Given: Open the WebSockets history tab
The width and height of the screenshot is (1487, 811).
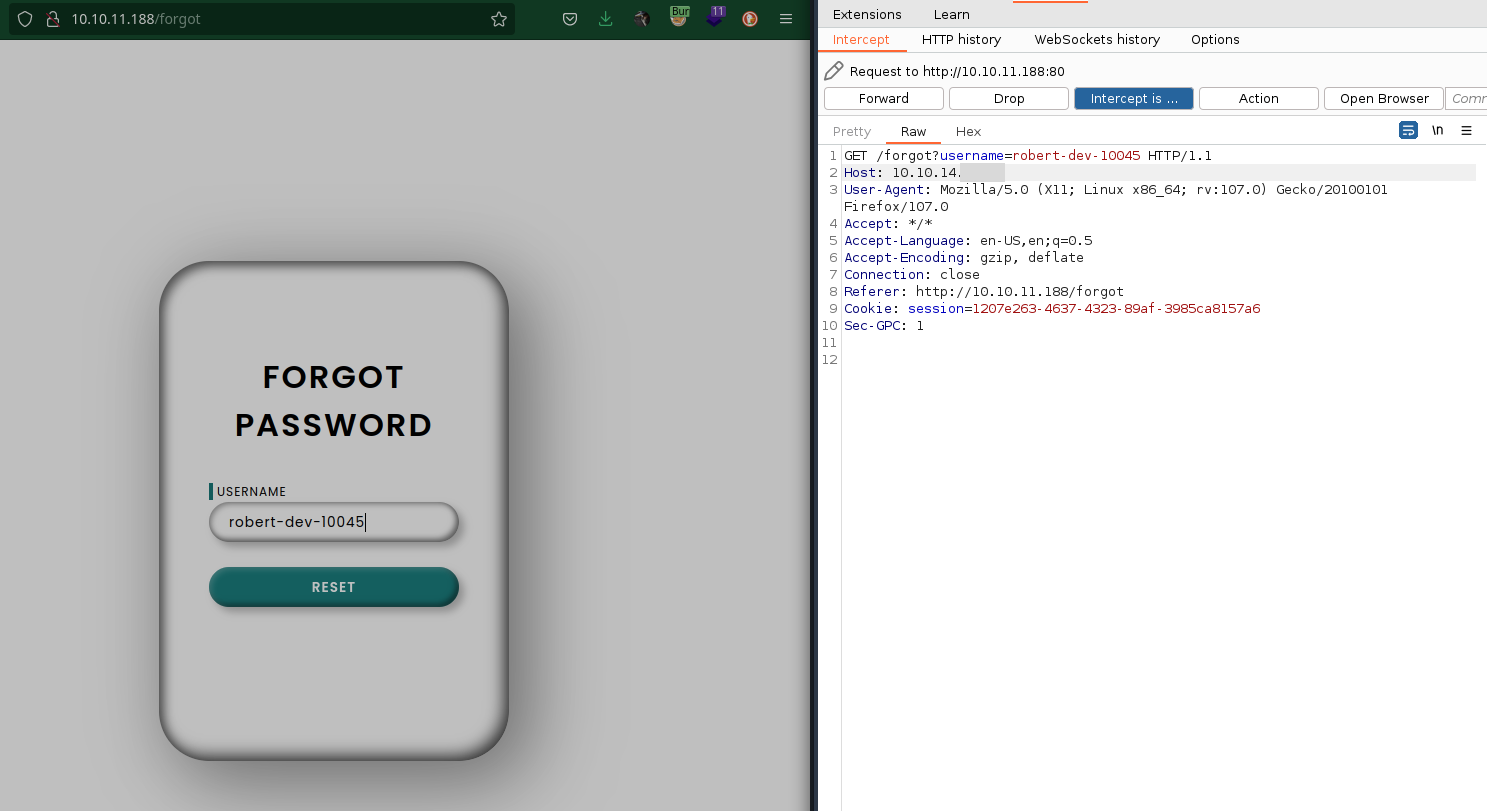Looking at the screenshot, I should click(x=1097, y=40).
